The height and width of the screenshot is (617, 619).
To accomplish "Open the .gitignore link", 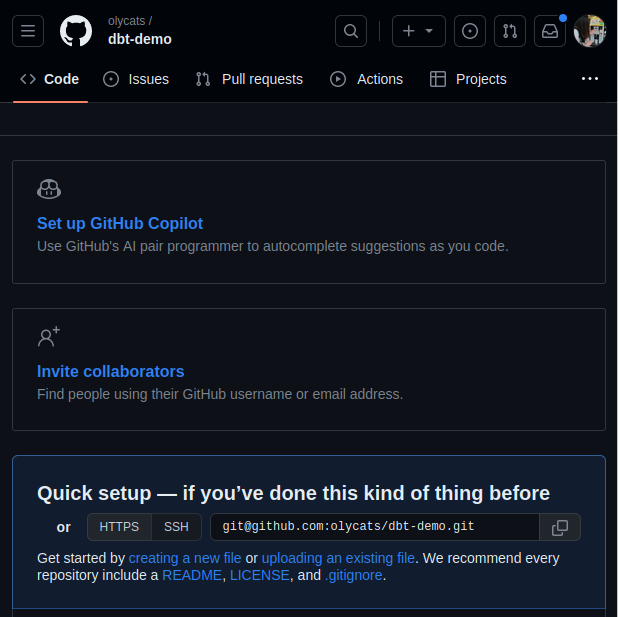I will point(354,575).
